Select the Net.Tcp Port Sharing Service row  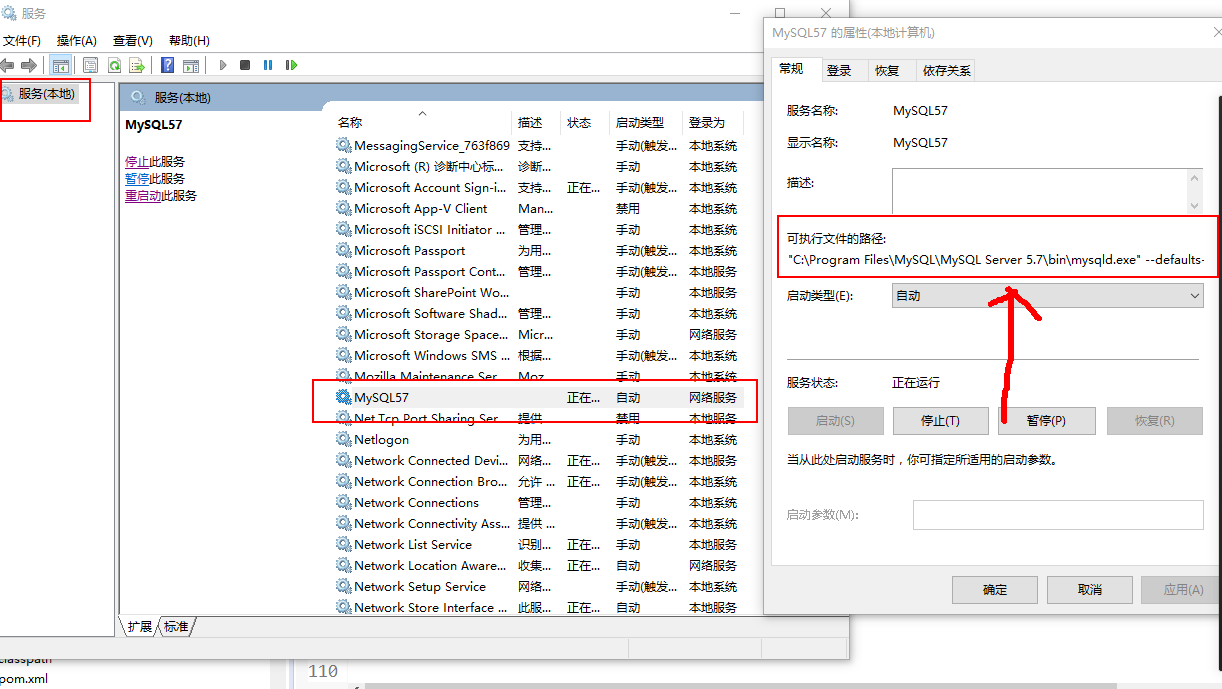[x=540, y=418]
